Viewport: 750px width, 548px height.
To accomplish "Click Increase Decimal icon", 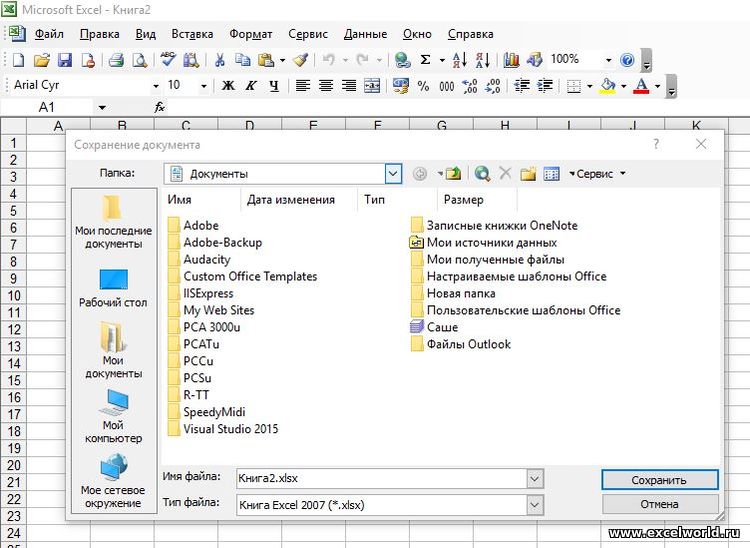I will click(470, 86).
